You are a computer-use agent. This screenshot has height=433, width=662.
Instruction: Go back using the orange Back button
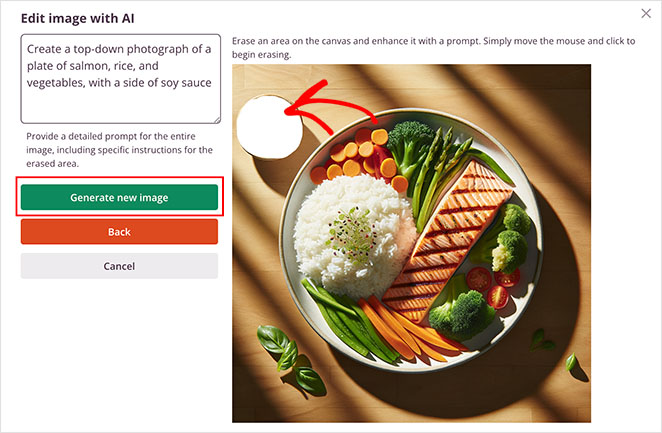pyautogui.click(x=119, y=232)
